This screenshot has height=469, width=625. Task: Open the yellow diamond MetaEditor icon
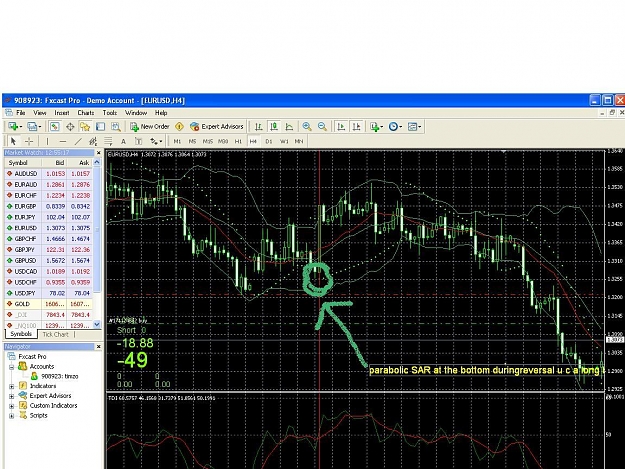[x=179, y=127]
